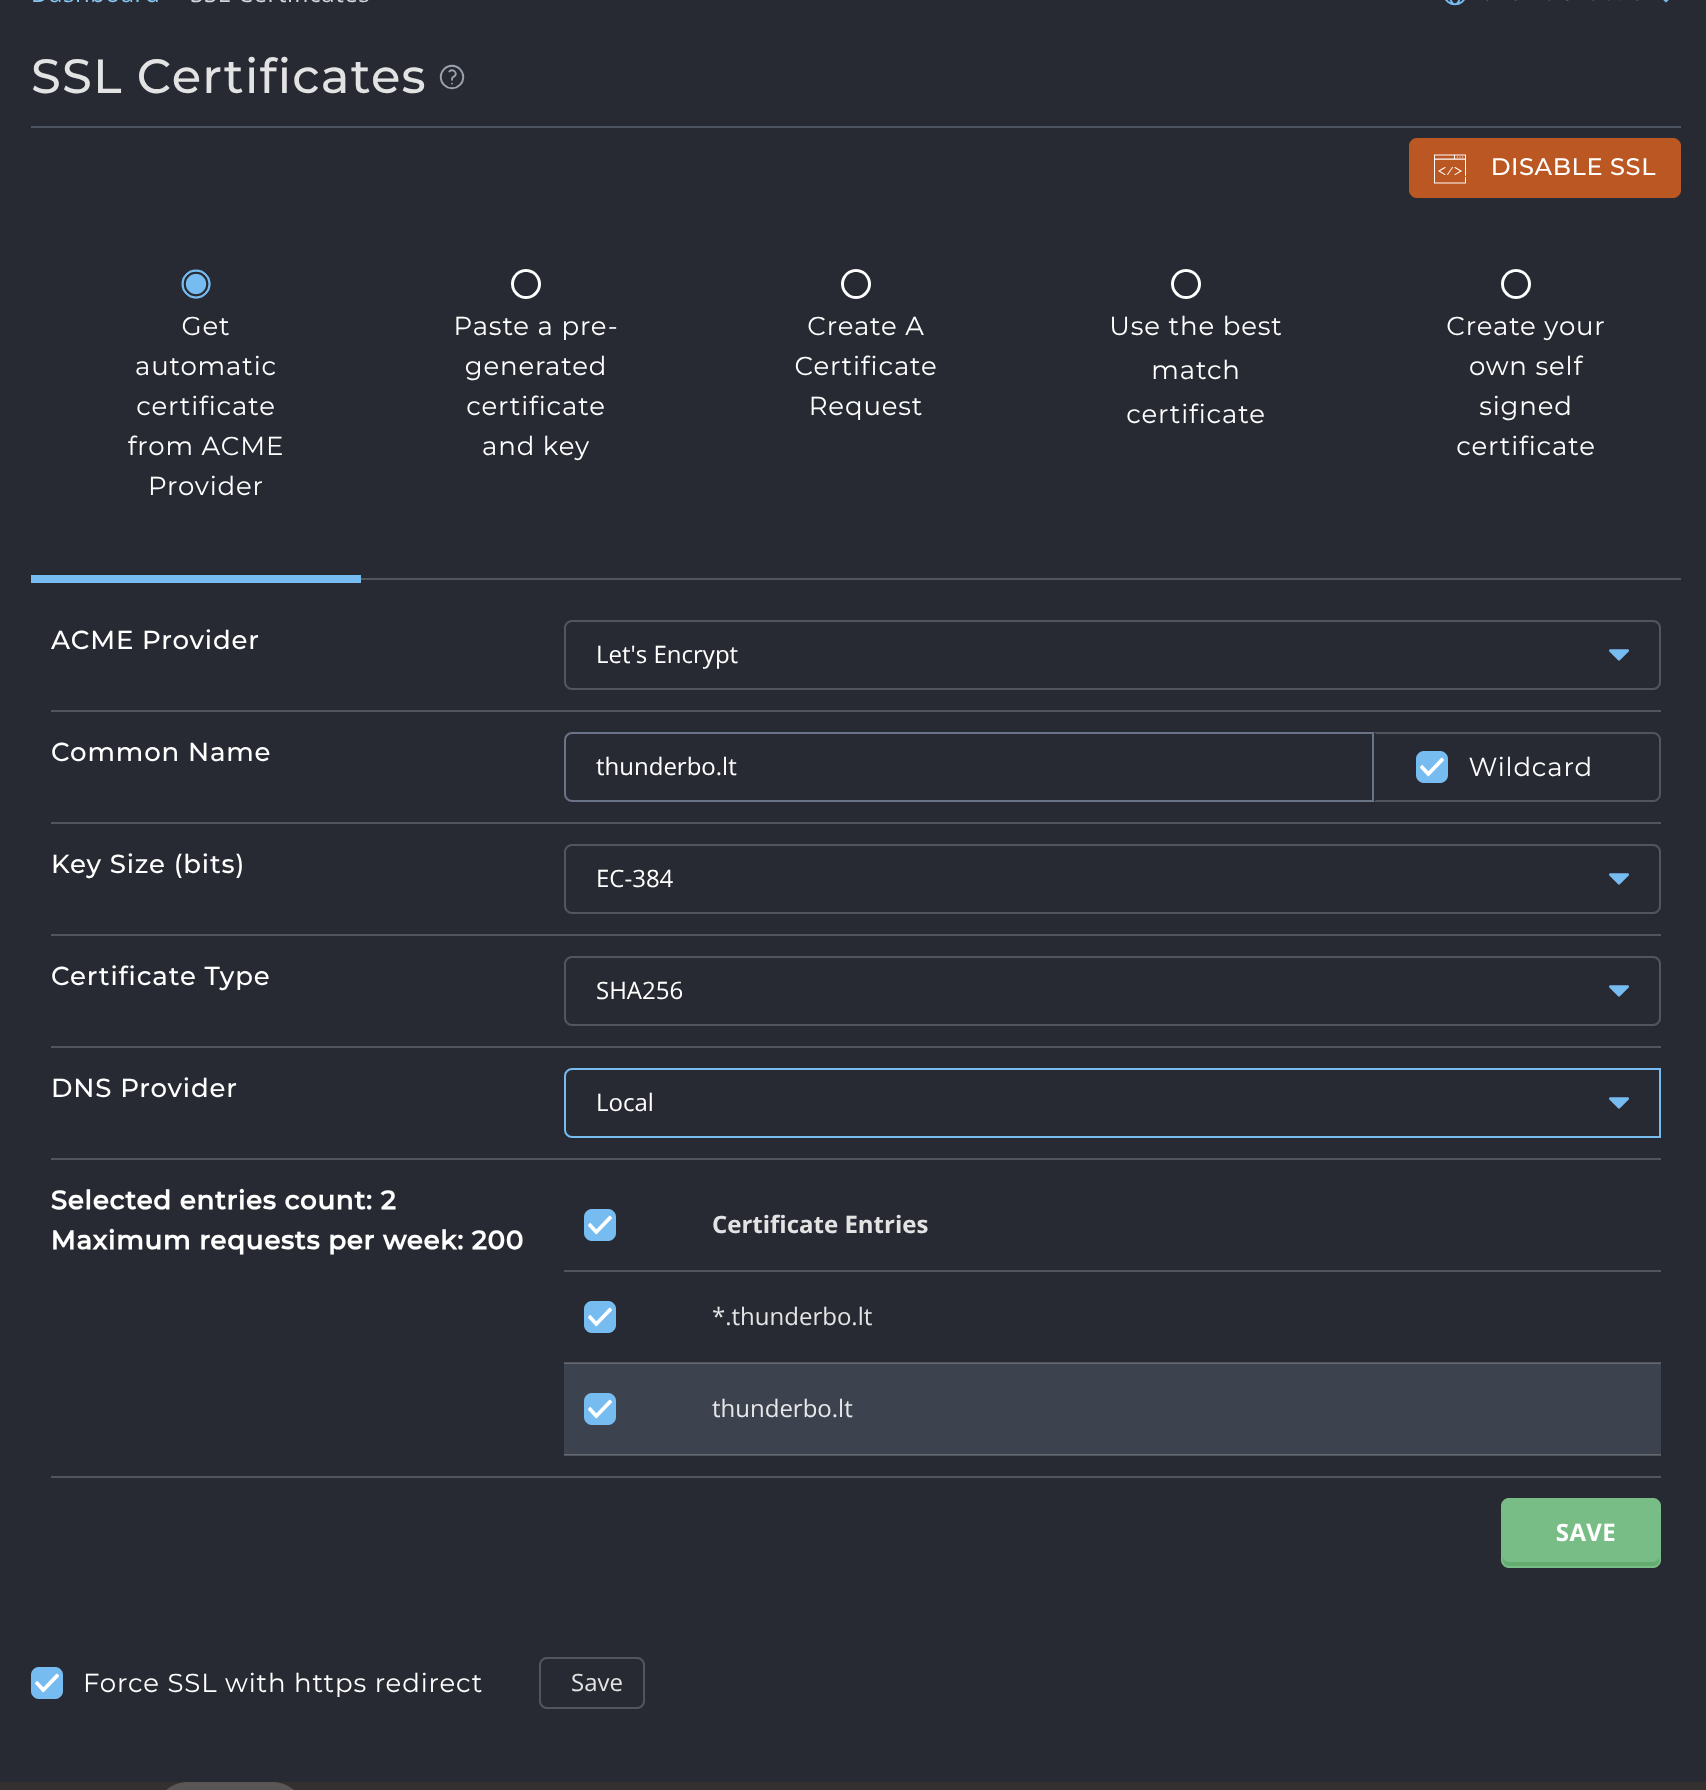This screenshot has height=1790, width=1706.
Task: Open the ACME Provider dropdown
Action: coord(1111,655)
